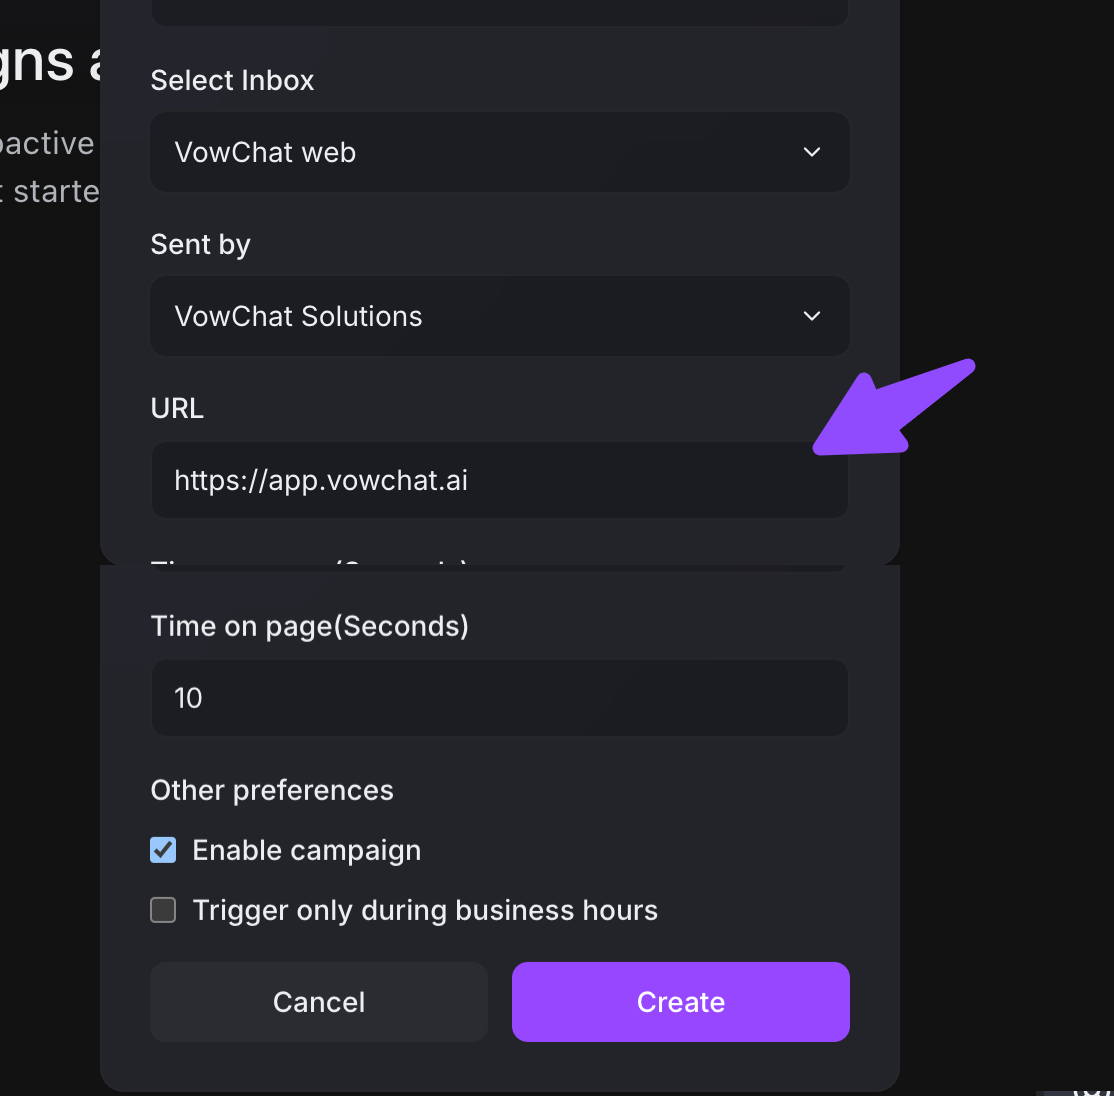Click the 'Sent by' field label

click(200, 244)
